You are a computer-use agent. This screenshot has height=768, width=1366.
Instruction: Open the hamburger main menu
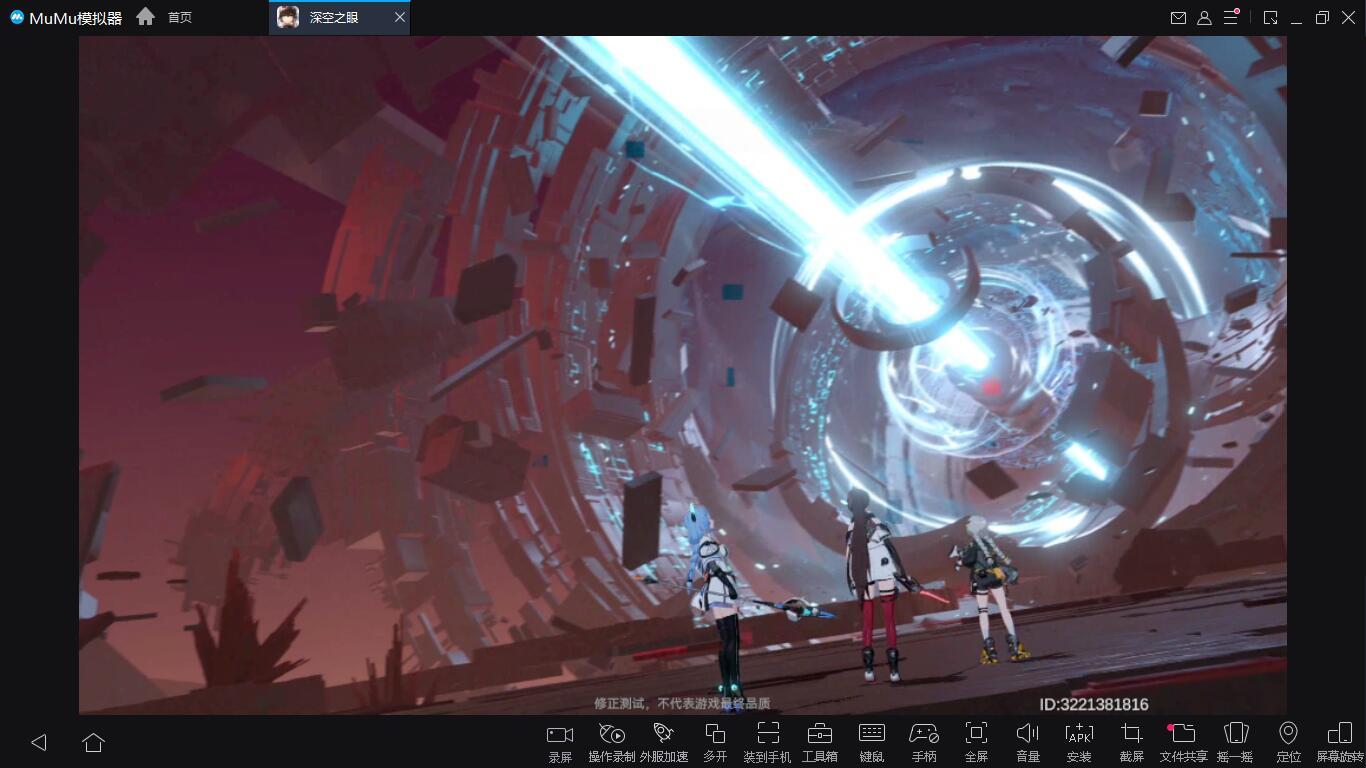click(x=1231, y=18)
